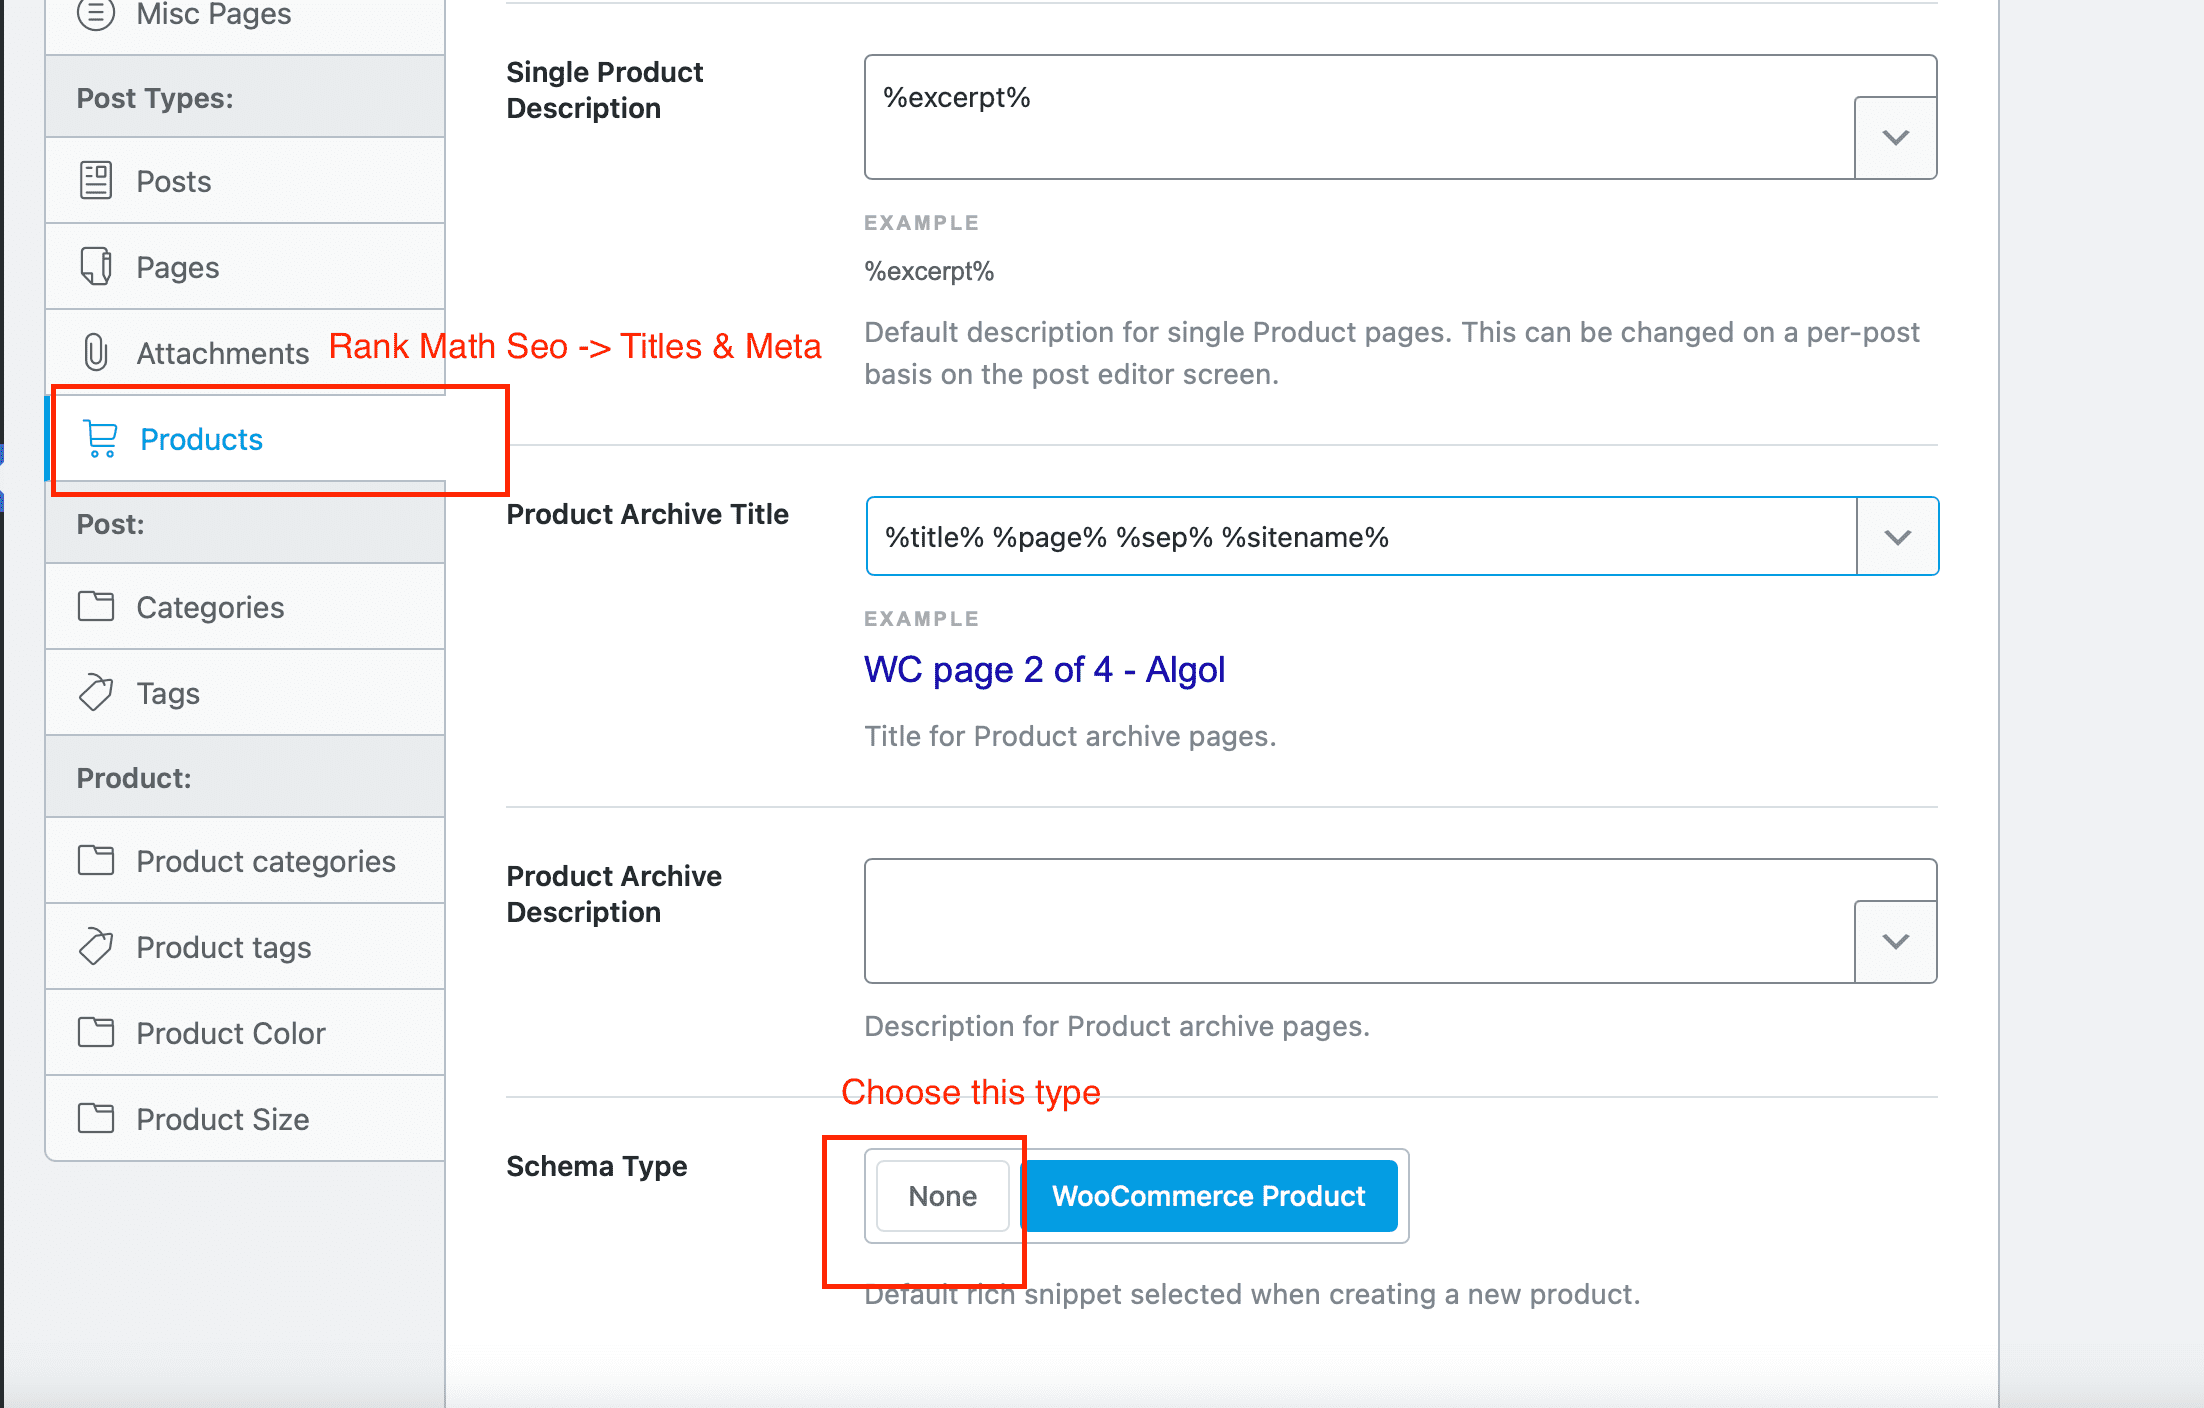2204x1408 pixels.
Task: Click the Product categories folder icon
Action: [x=96, y=860]
